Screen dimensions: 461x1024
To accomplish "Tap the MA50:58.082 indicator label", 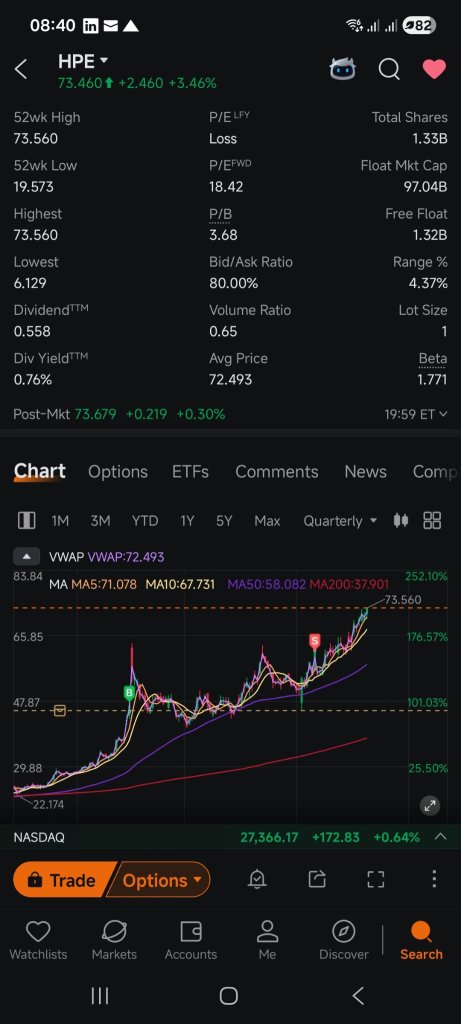I will [x=266, y=584].
